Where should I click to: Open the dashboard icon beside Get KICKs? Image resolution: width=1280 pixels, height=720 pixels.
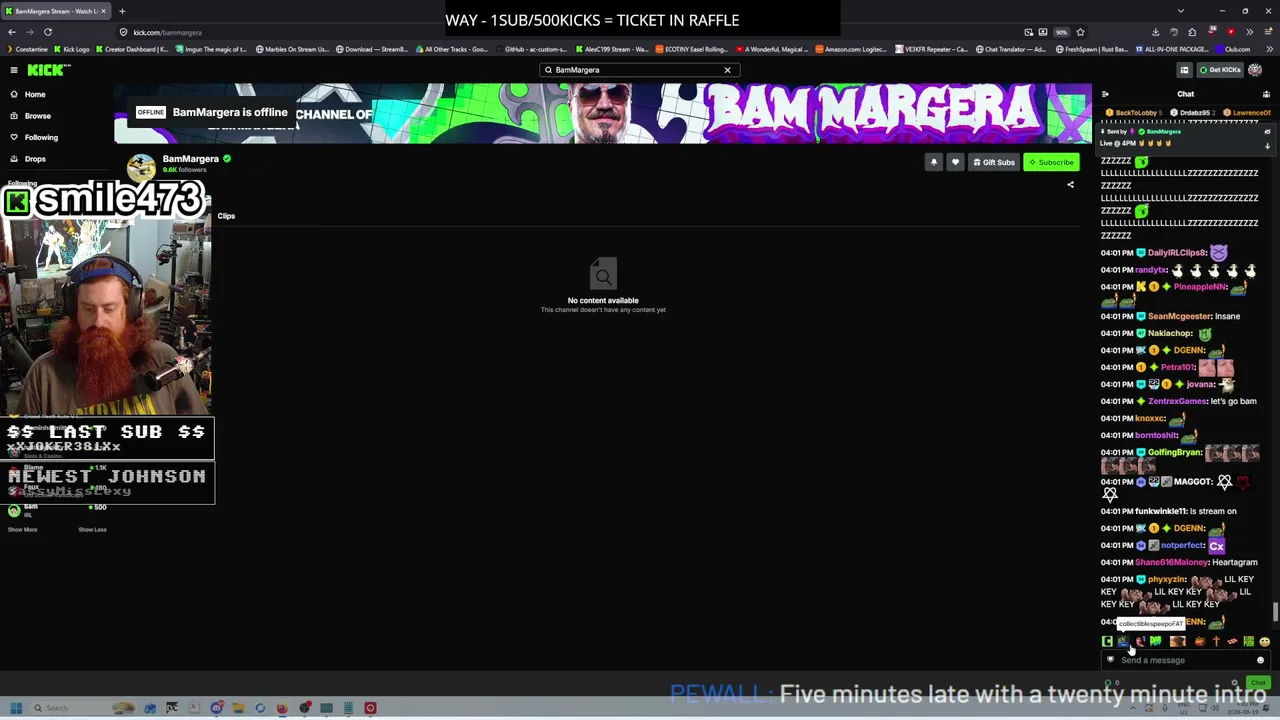click(x=1184, y=70)
